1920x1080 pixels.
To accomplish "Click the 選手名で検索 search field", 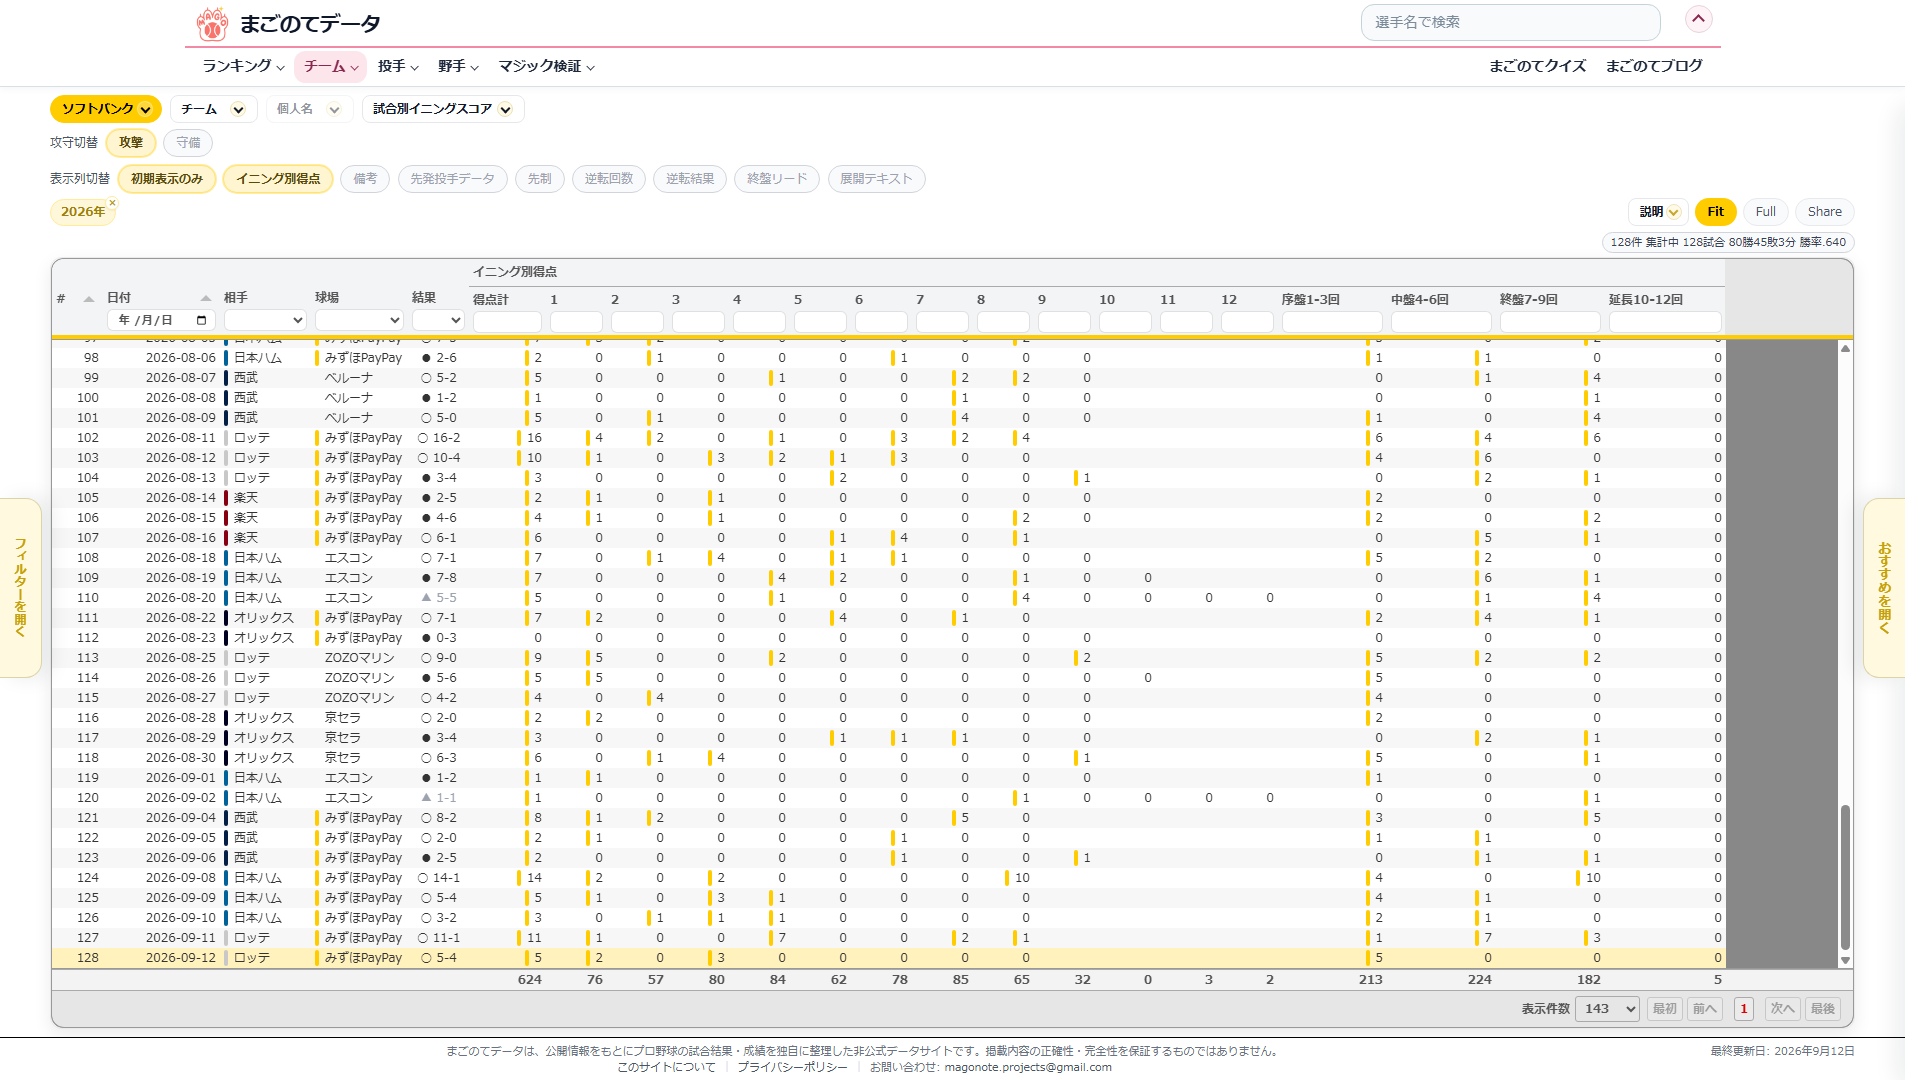I will 1510,22.
